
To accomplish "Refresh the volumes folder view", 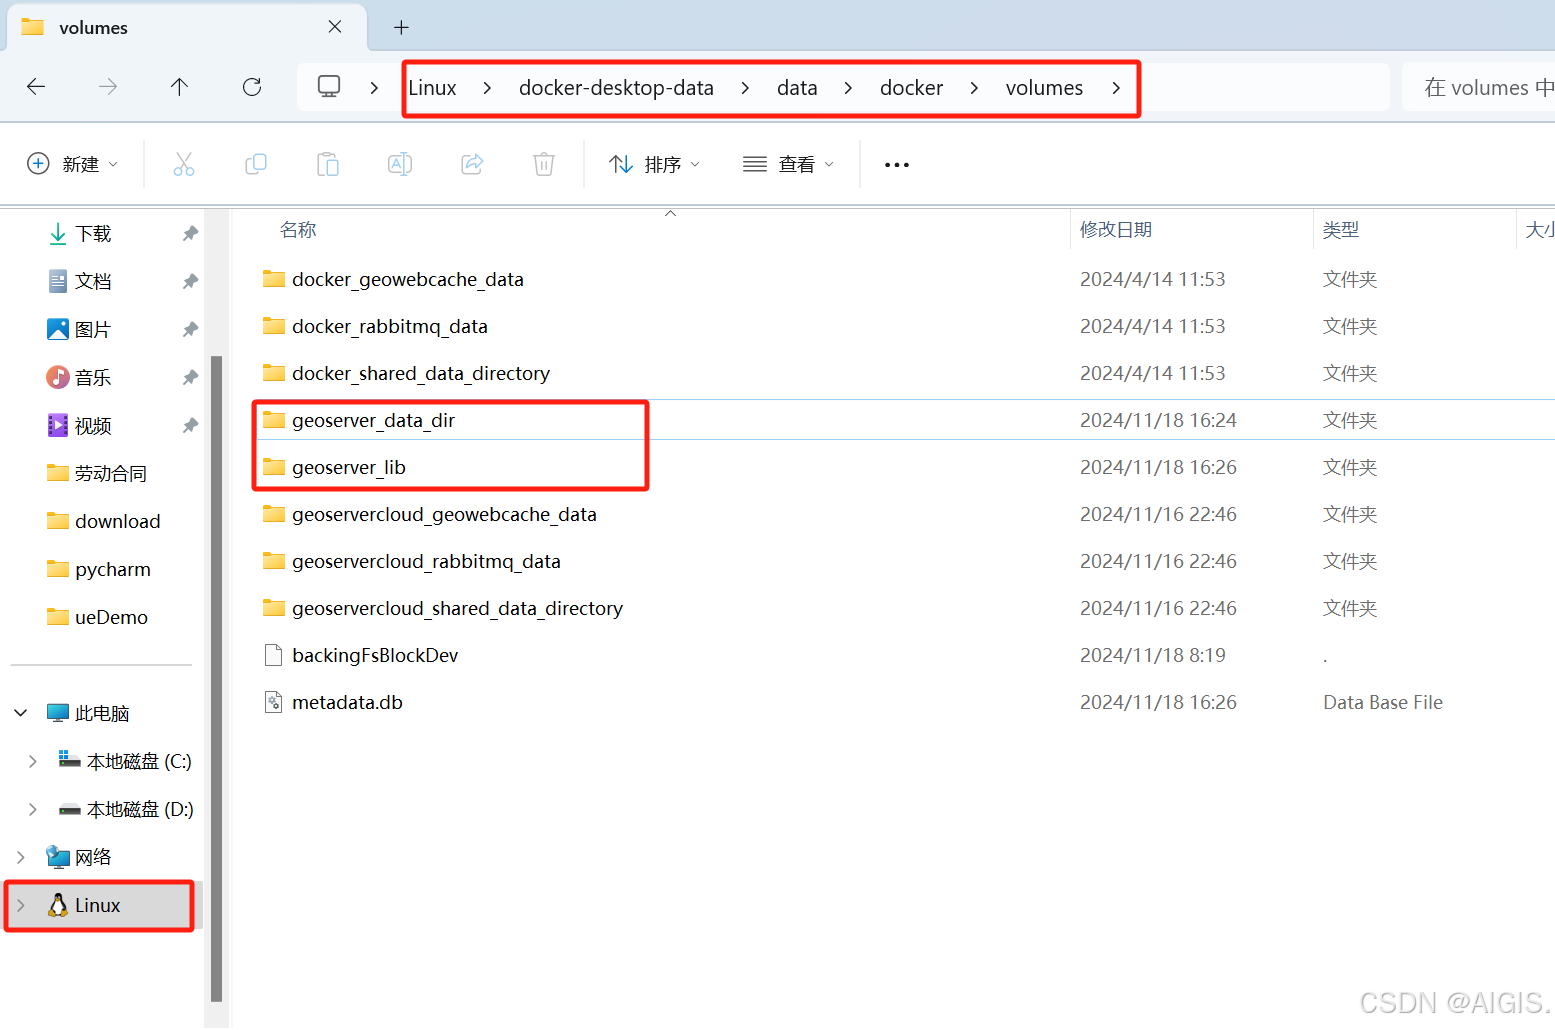I will pos(252,87).
